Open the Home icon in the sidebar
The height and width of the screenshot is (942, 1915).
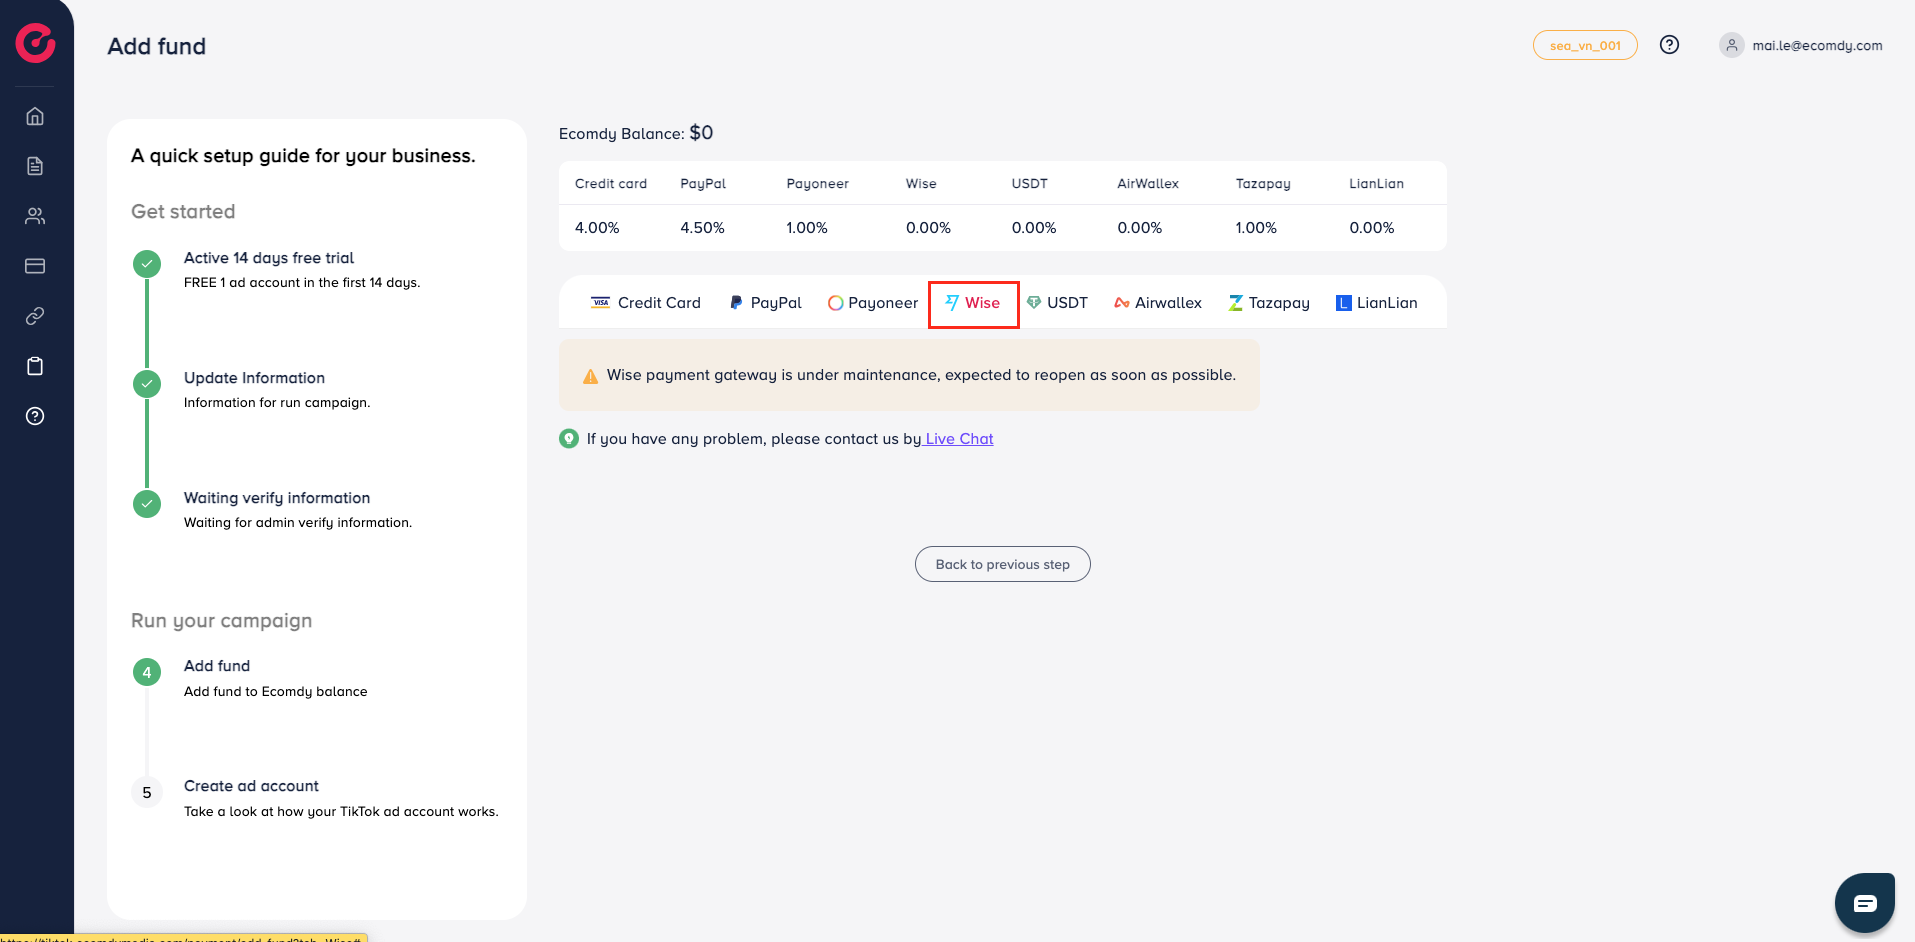tap(35, 116)
